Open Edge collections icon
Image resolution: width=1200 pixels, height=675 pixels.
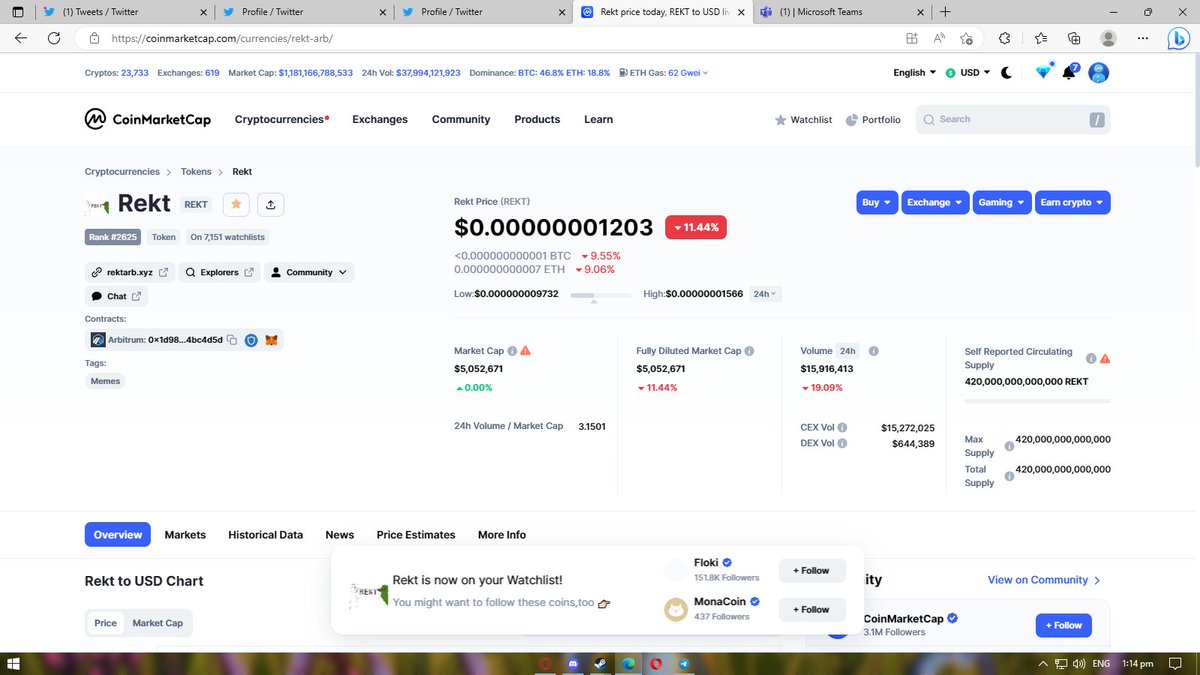click(1074, 38)
